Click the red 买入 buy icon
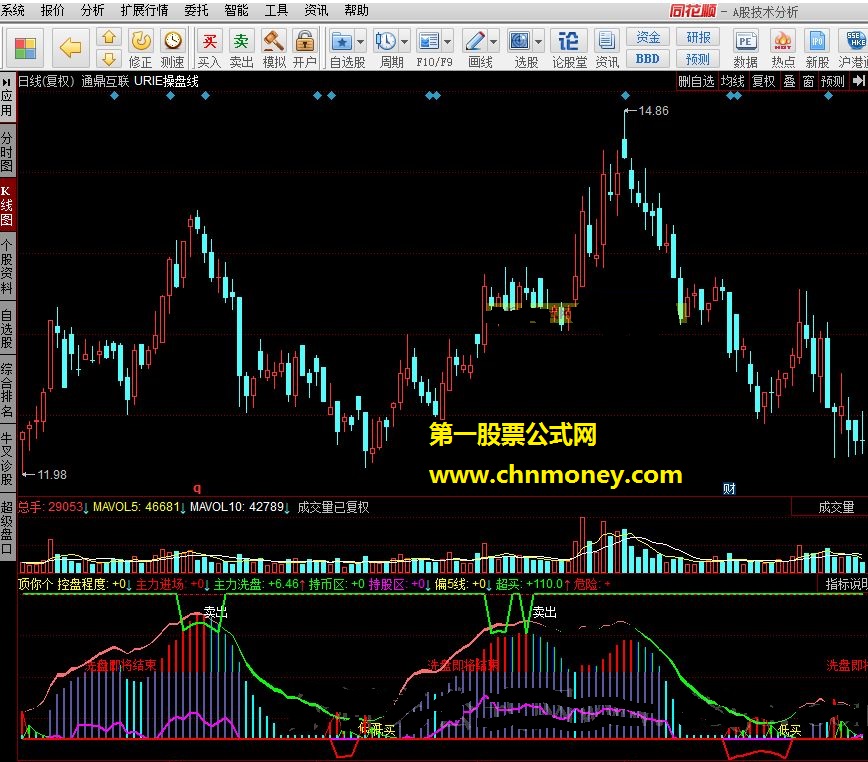The width and height of the screenshot is (868, 762). click(209, 41)
